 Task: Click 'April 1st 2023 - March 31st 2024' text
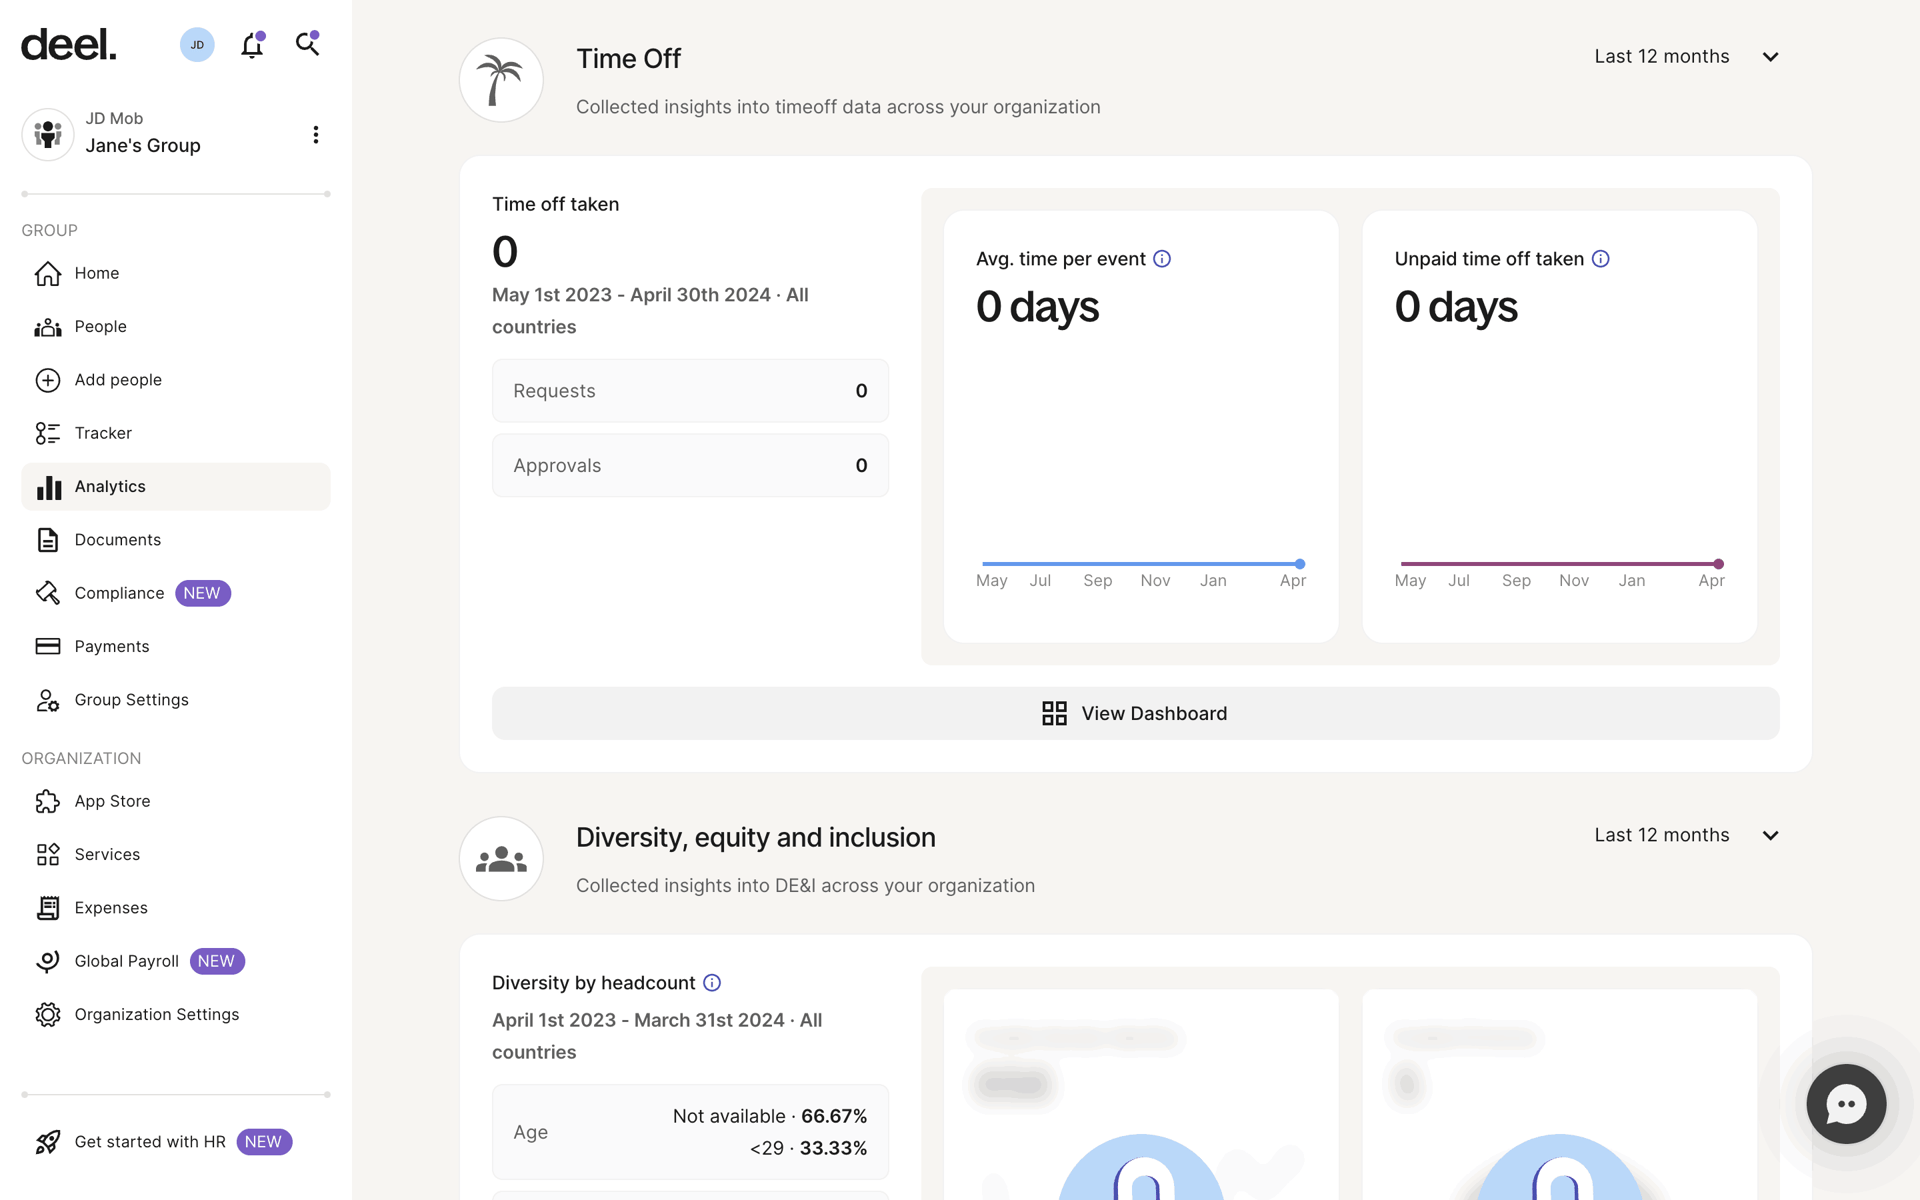(638, 1020)
